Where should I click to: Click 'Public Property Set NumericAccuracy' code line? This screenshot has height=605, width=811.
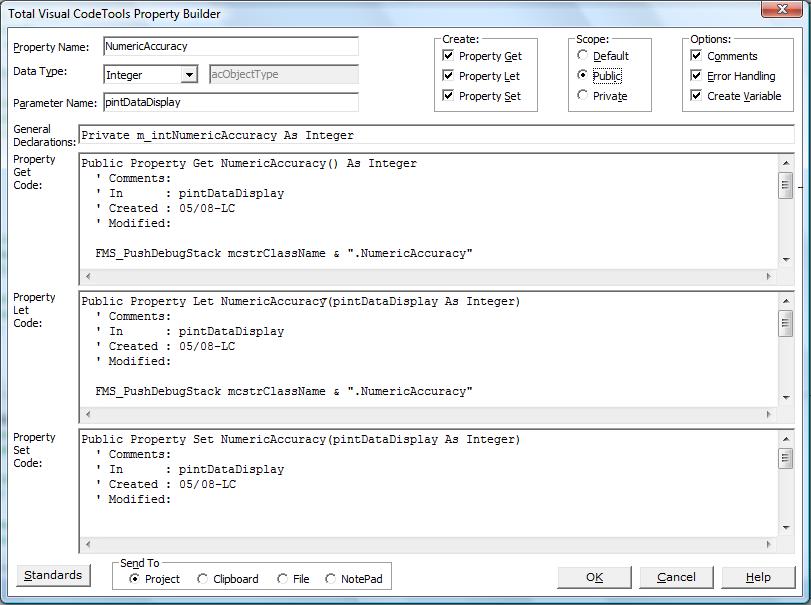(x=301, y=440)
